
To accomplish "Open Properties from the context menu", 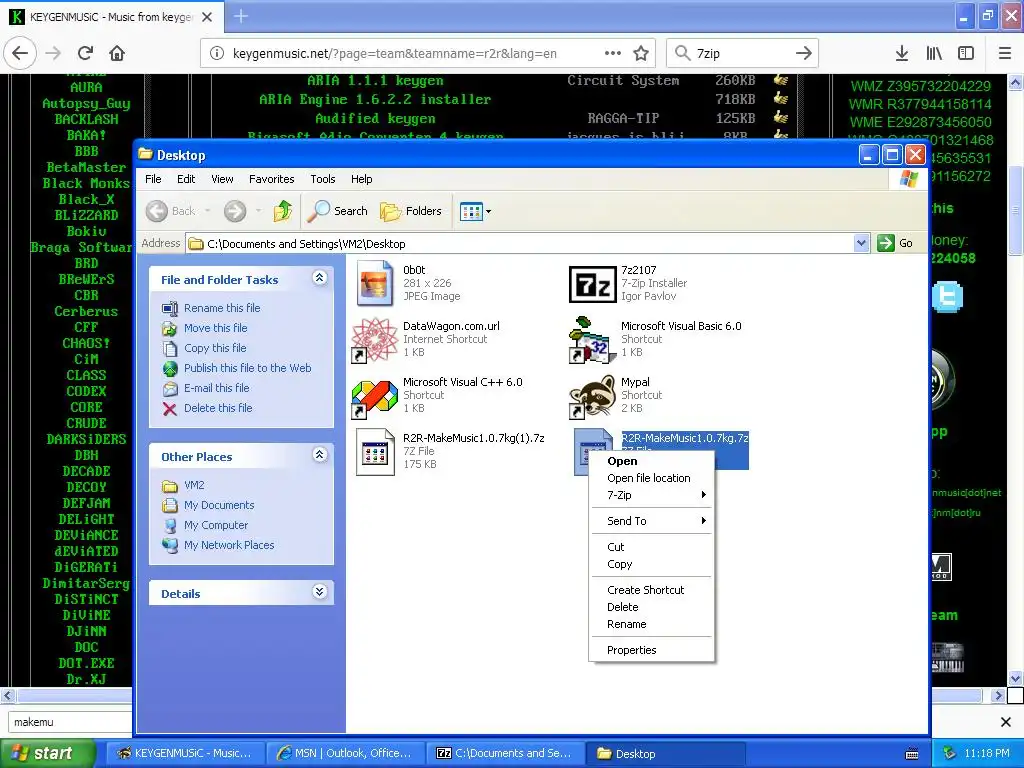I will point(650,650).
